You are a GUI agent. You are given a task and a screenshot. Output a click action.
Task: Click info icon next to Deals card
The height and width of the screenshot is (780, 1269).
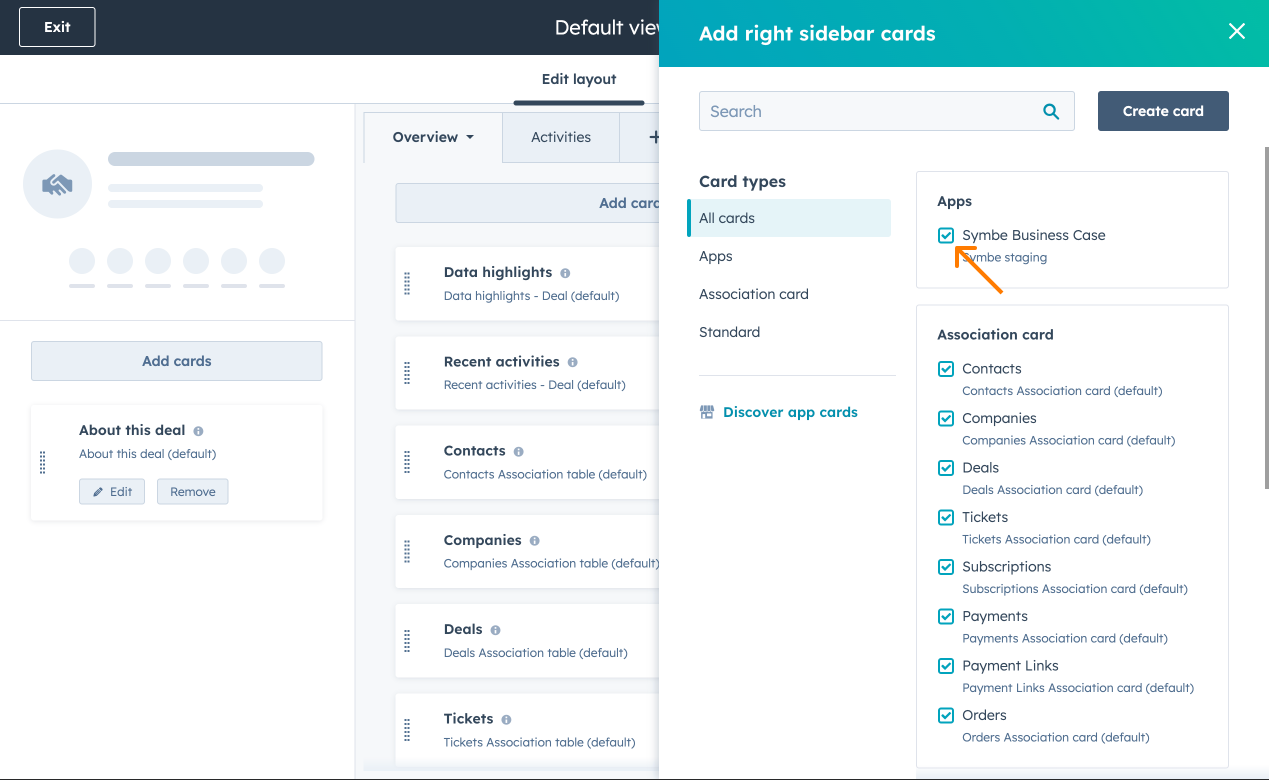click(x=495, y=630)
